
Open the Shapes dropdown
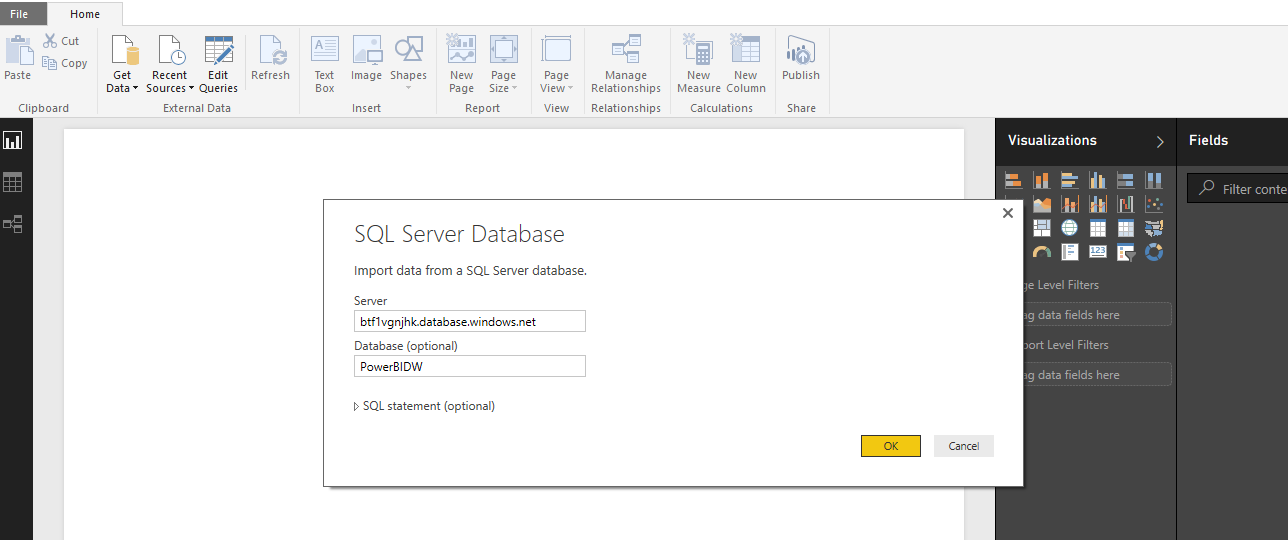(x=408, y=64)
